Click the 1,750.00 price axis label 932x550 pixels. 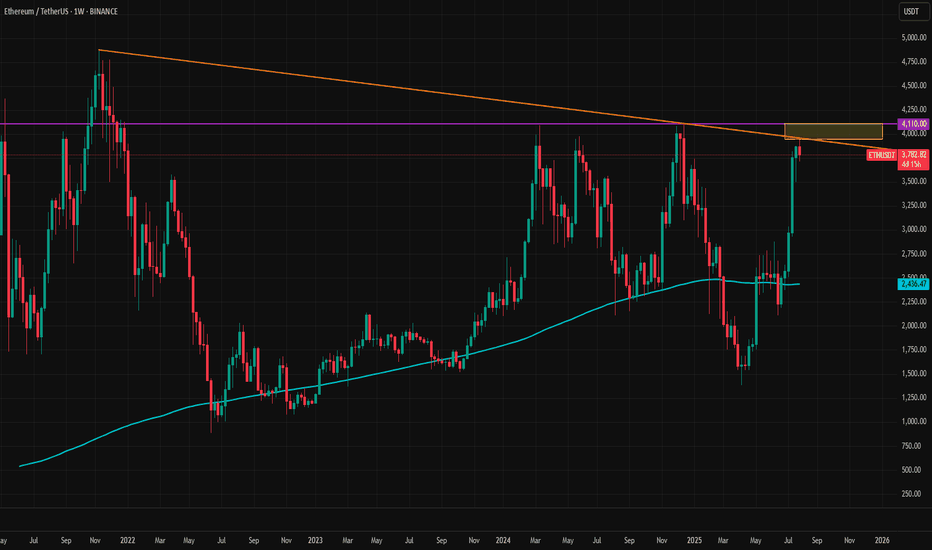pos(914,349)
